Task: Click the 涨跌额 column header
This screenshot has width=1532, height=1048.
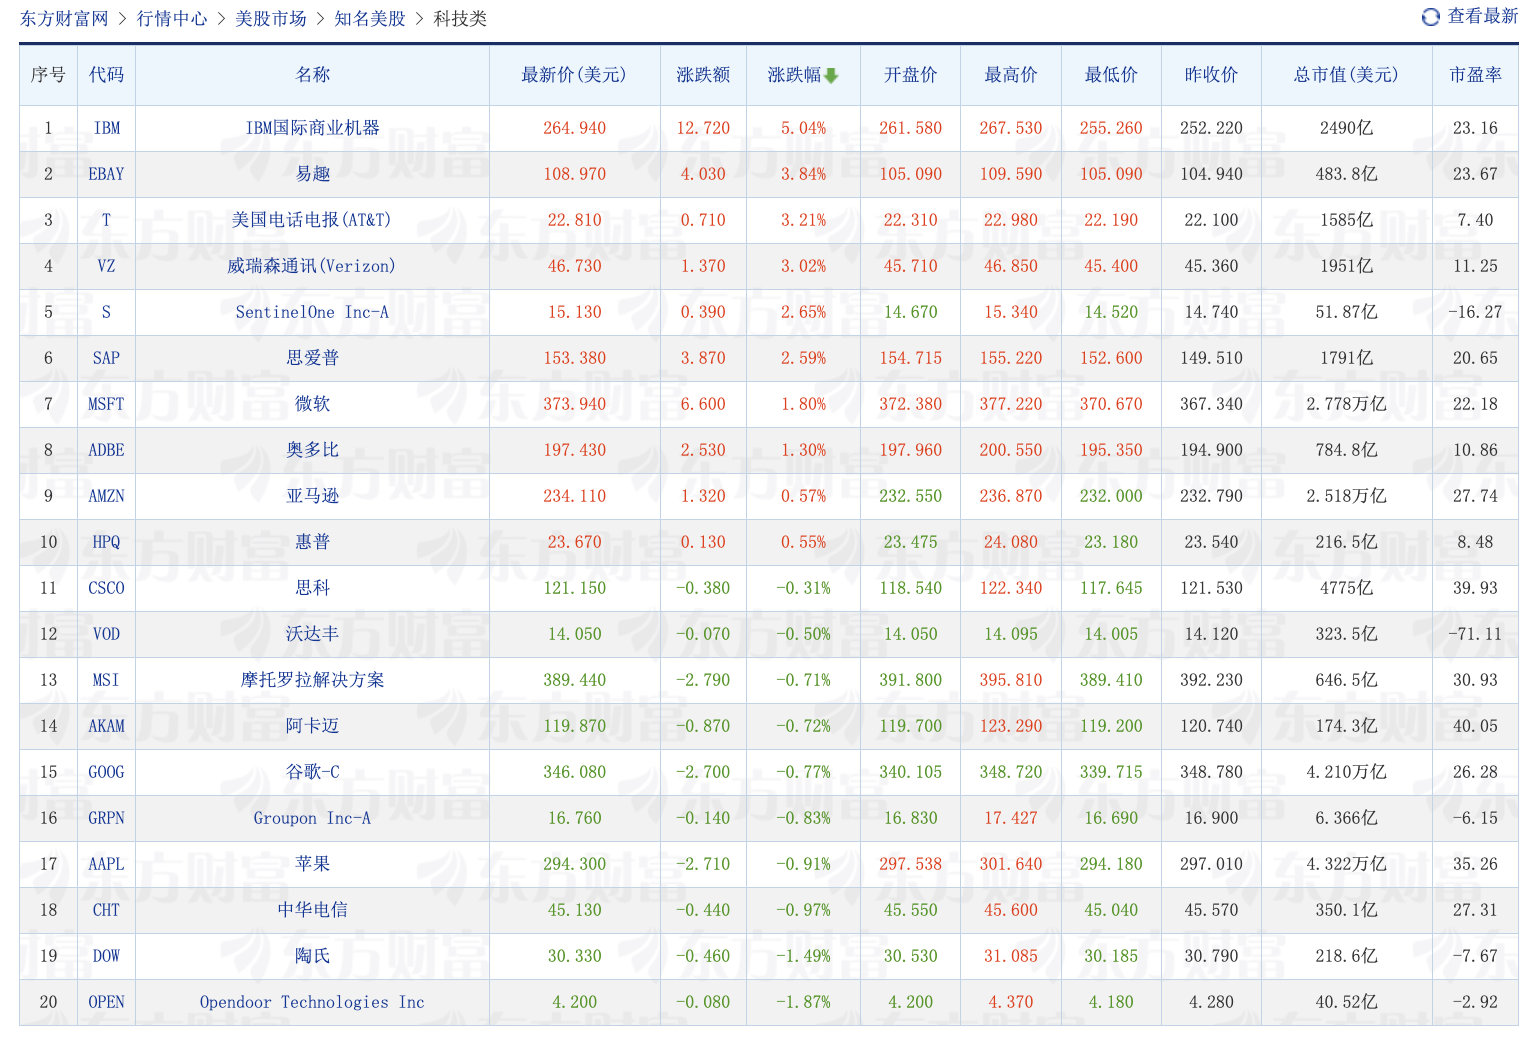Action: 703,75
